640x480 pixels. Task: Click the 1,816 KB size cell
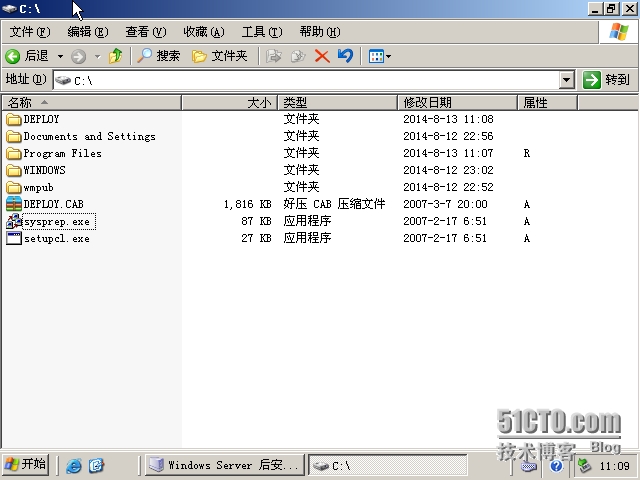pos(247,204)
